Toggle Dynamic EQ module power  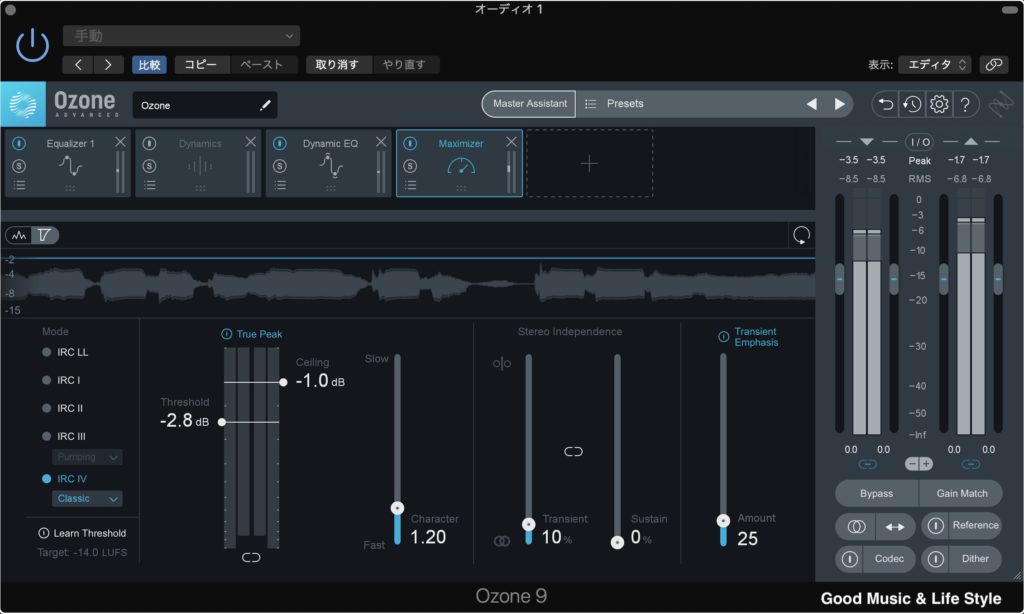(280, 143)
